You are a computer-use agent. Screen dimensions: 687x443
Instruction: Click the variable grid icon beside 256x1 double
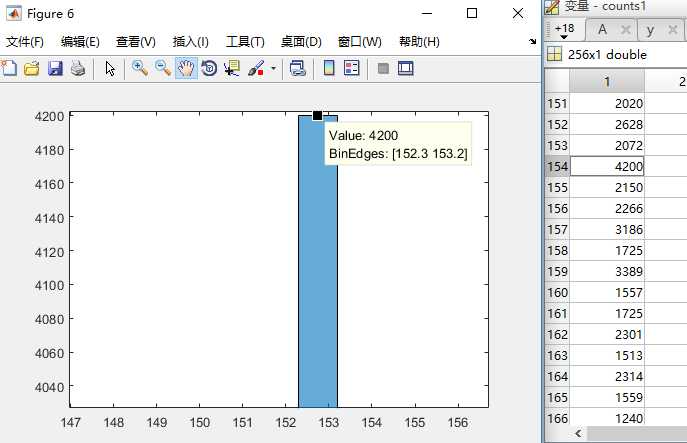click(x=554, y=54)
